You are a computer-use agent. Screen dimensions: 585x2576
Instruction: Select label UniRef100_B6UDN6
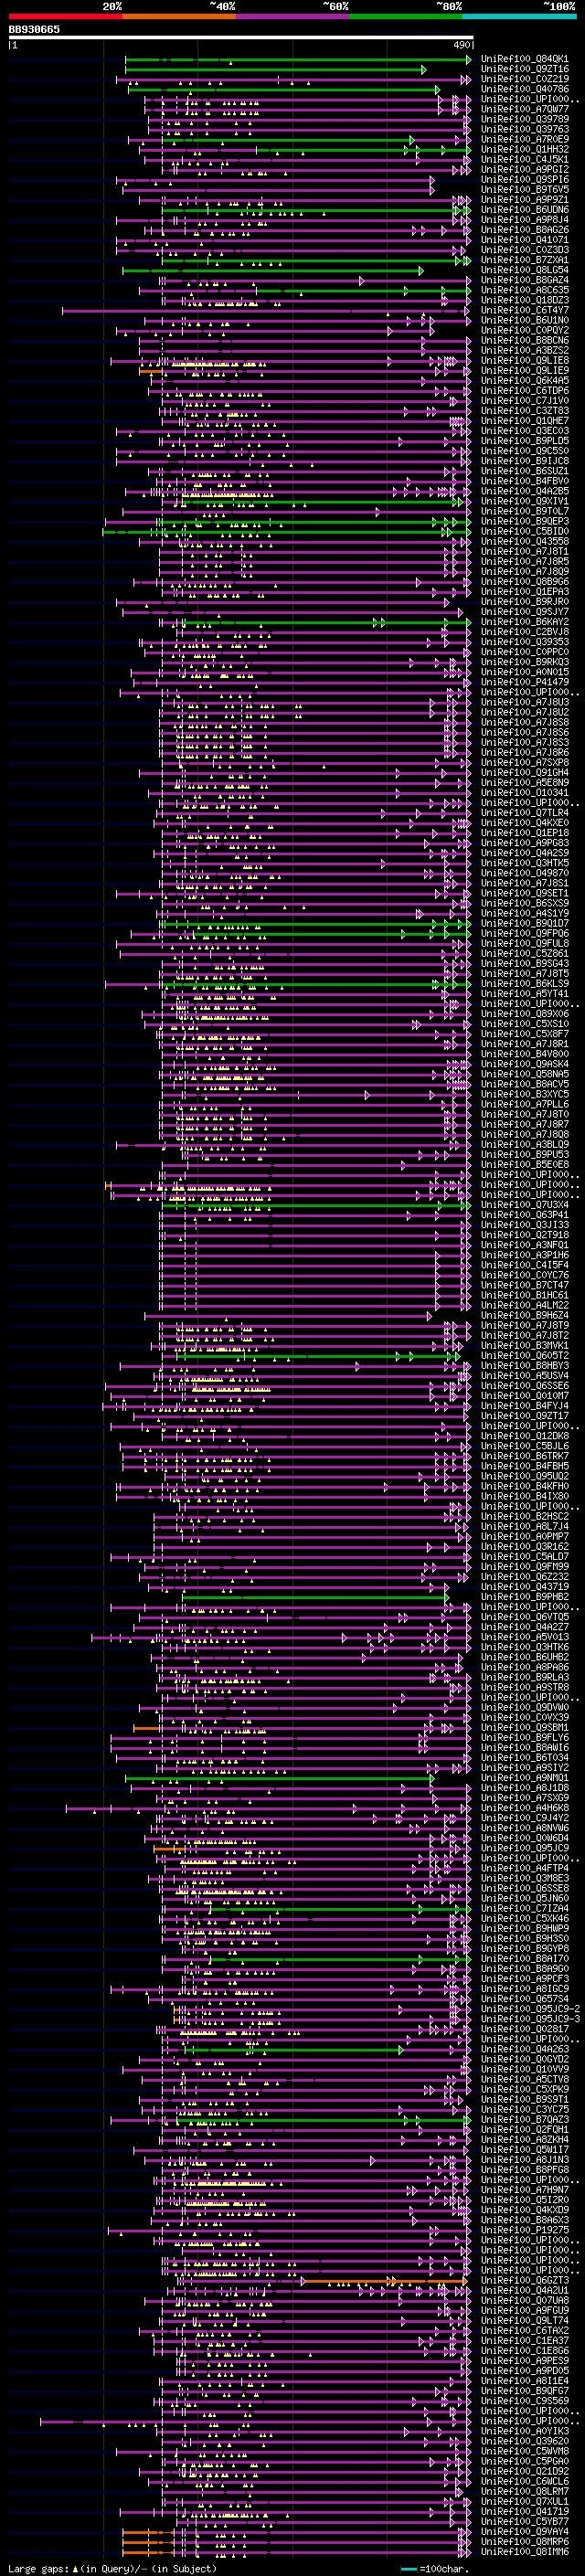coord(524,210)
